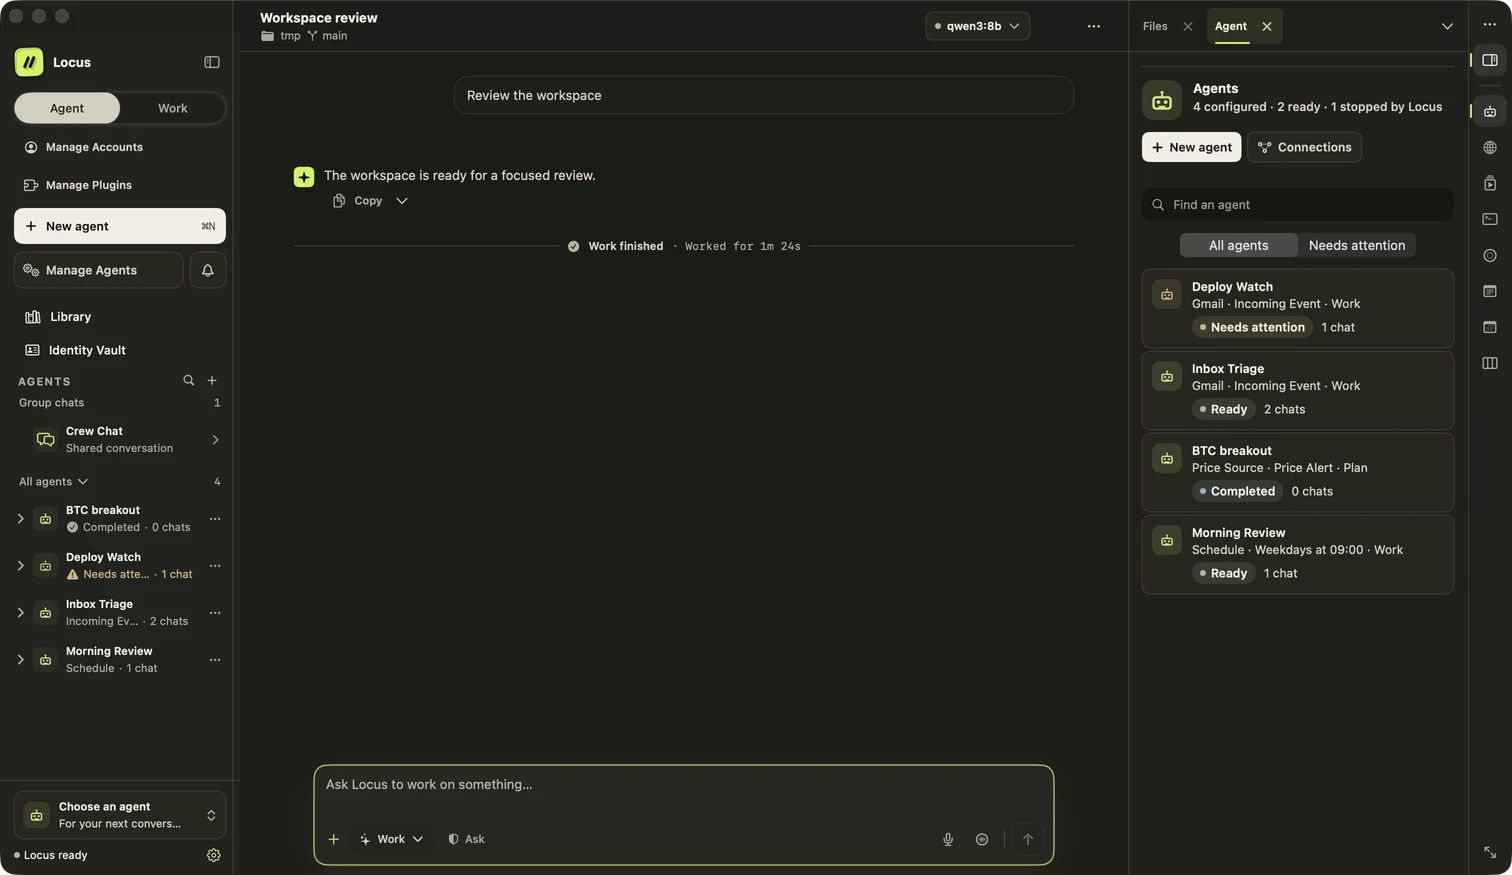The height and width of the screenshot is (875, 1512).
Task: Add an agent with the AGENTS plus icon
Action: pos(212,381)
